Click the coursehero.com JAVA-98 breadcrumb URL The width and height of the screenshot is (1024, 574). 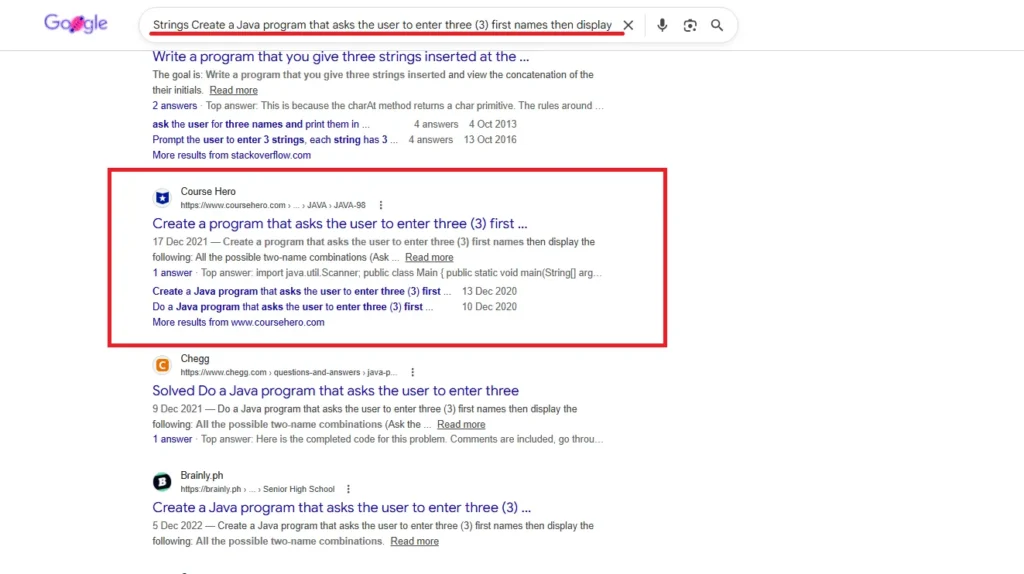pyautogui.click(x=273, y=205)
